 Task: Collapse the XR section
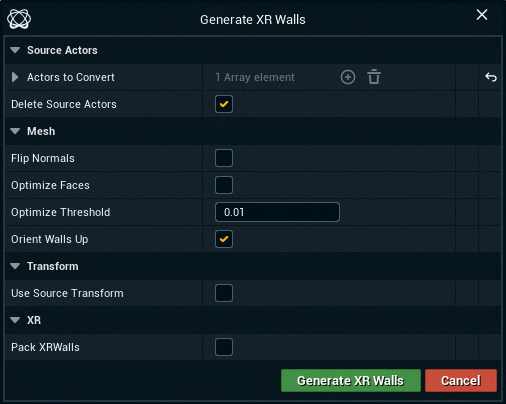pyautogui.click(x=15, y=320)
